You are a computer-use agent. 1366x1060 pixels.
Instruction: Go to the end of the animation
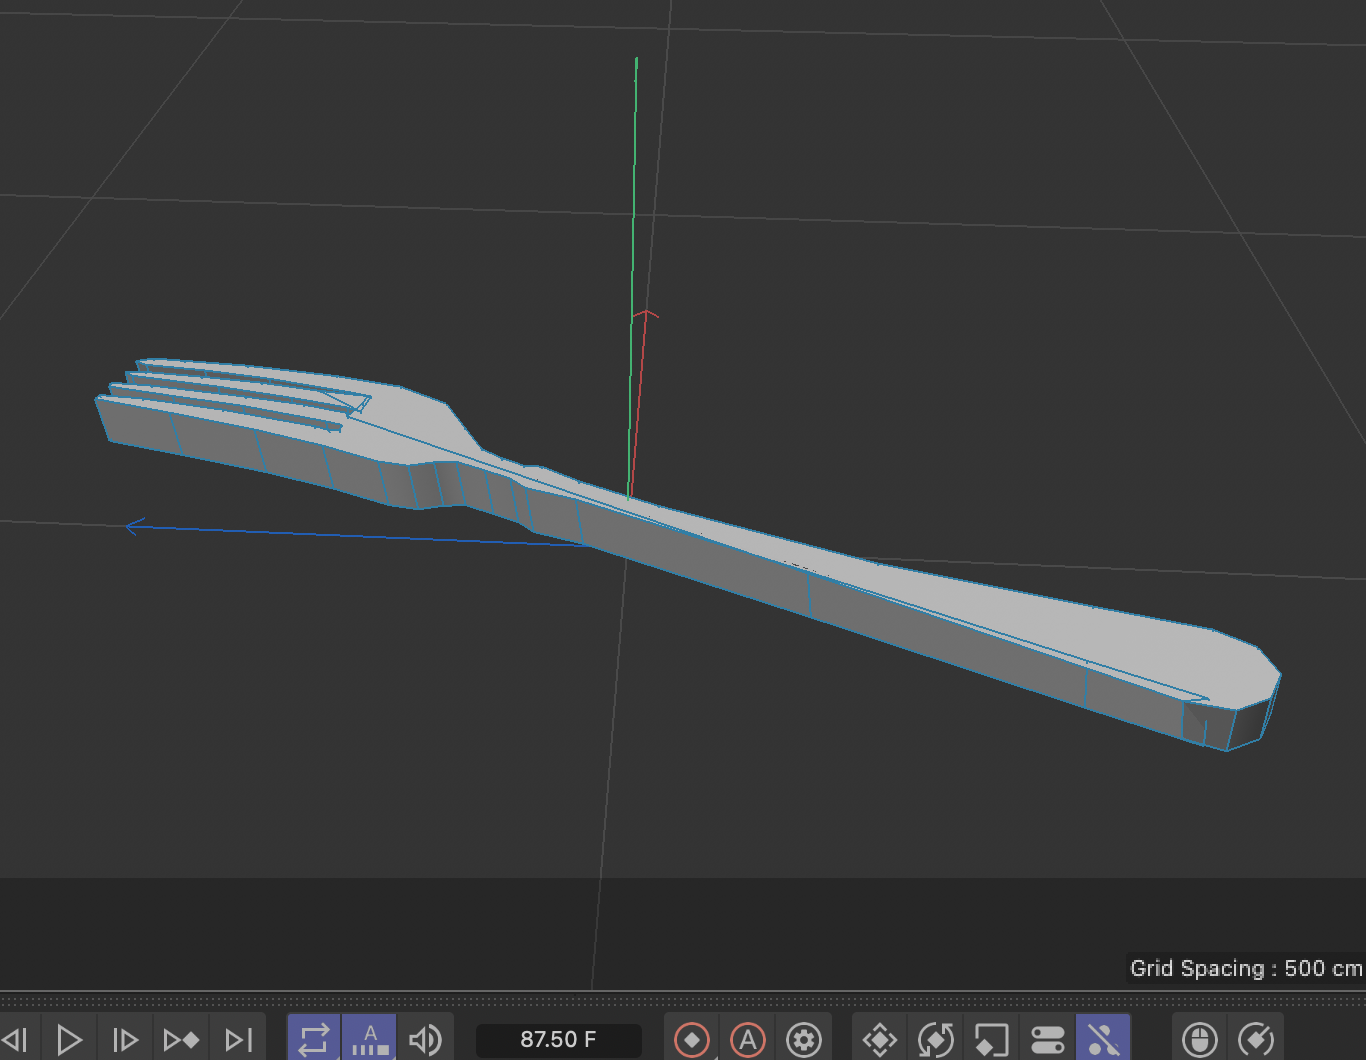coord(238,1040)
